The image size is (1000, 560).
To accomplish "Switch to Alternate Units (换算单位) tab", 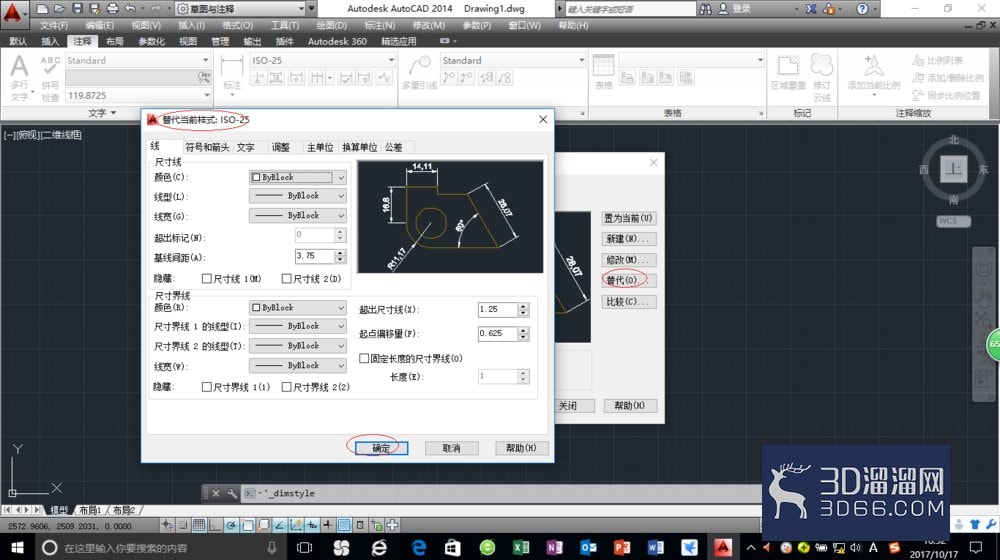I will pyautogui.click(x=360, y=147).
